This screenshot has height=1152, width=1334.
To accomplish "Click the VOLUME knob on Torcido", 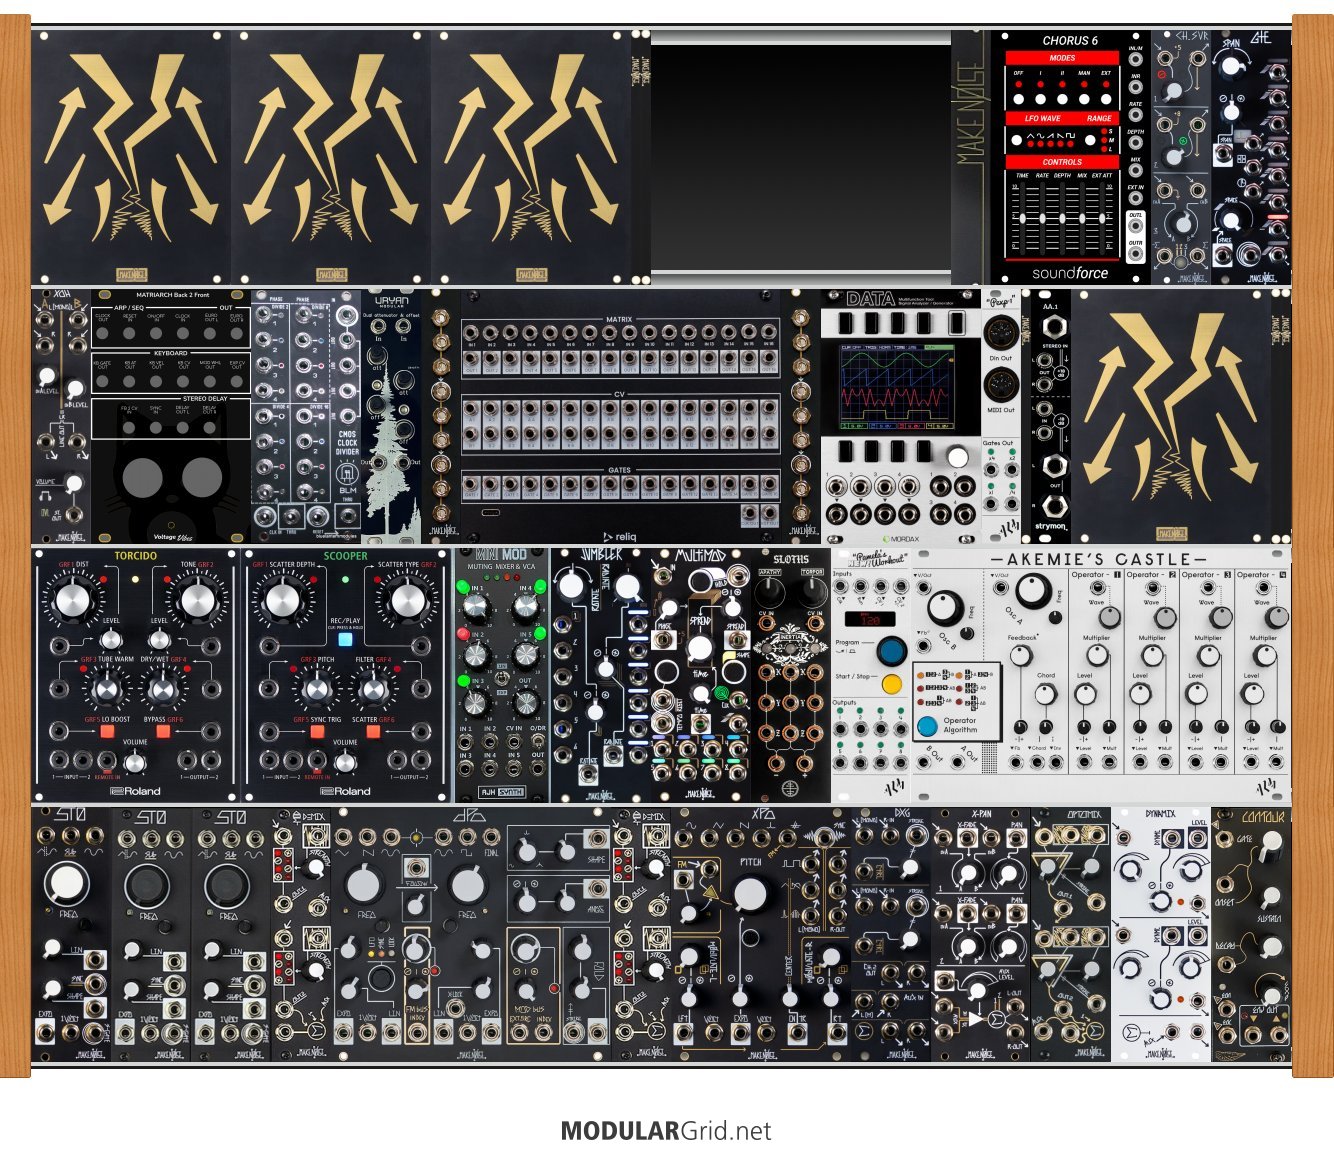I will [x=135, y=763].
